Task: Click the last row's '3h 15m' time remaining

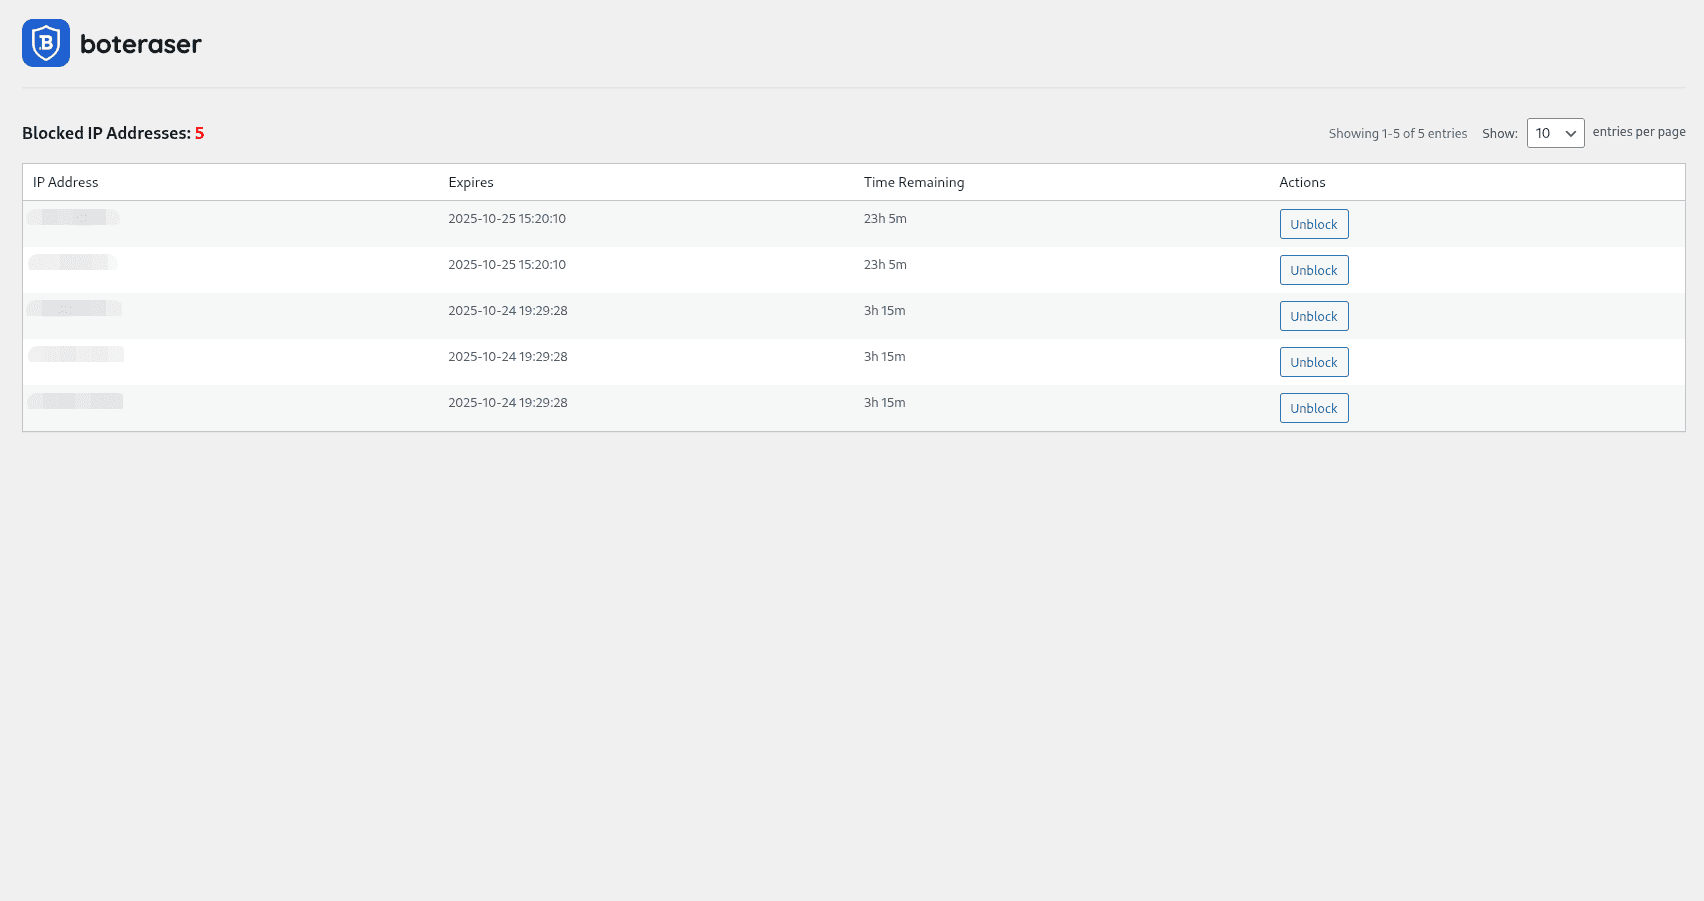Action: [x=885, y=403]
